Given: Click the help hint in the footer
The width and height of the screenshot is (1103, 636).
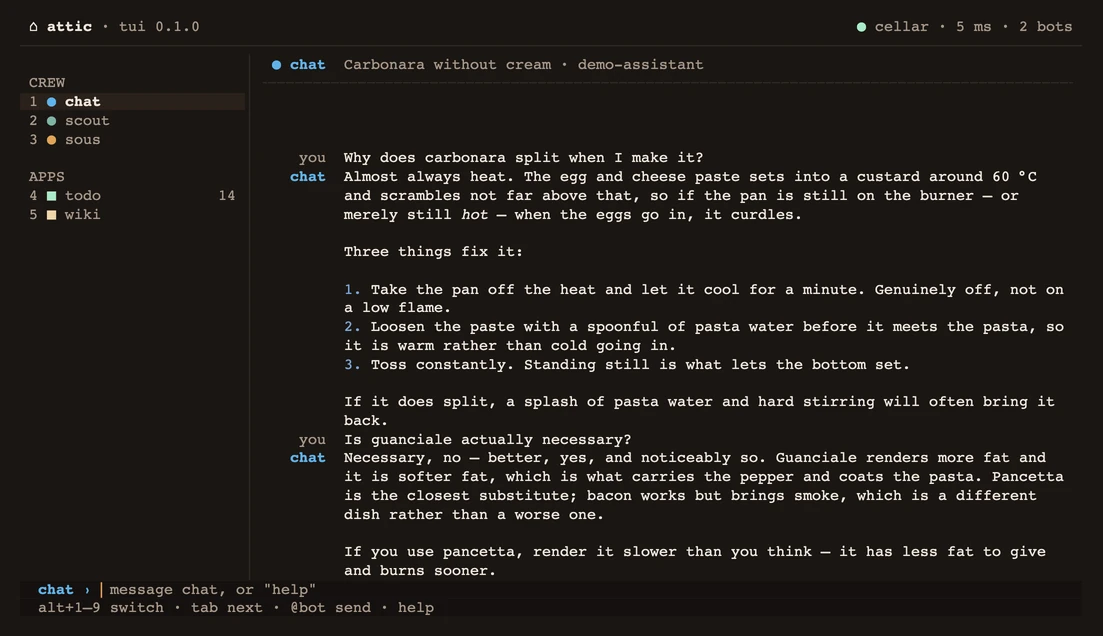Looking at the screenshot, I should click(416, 608).
